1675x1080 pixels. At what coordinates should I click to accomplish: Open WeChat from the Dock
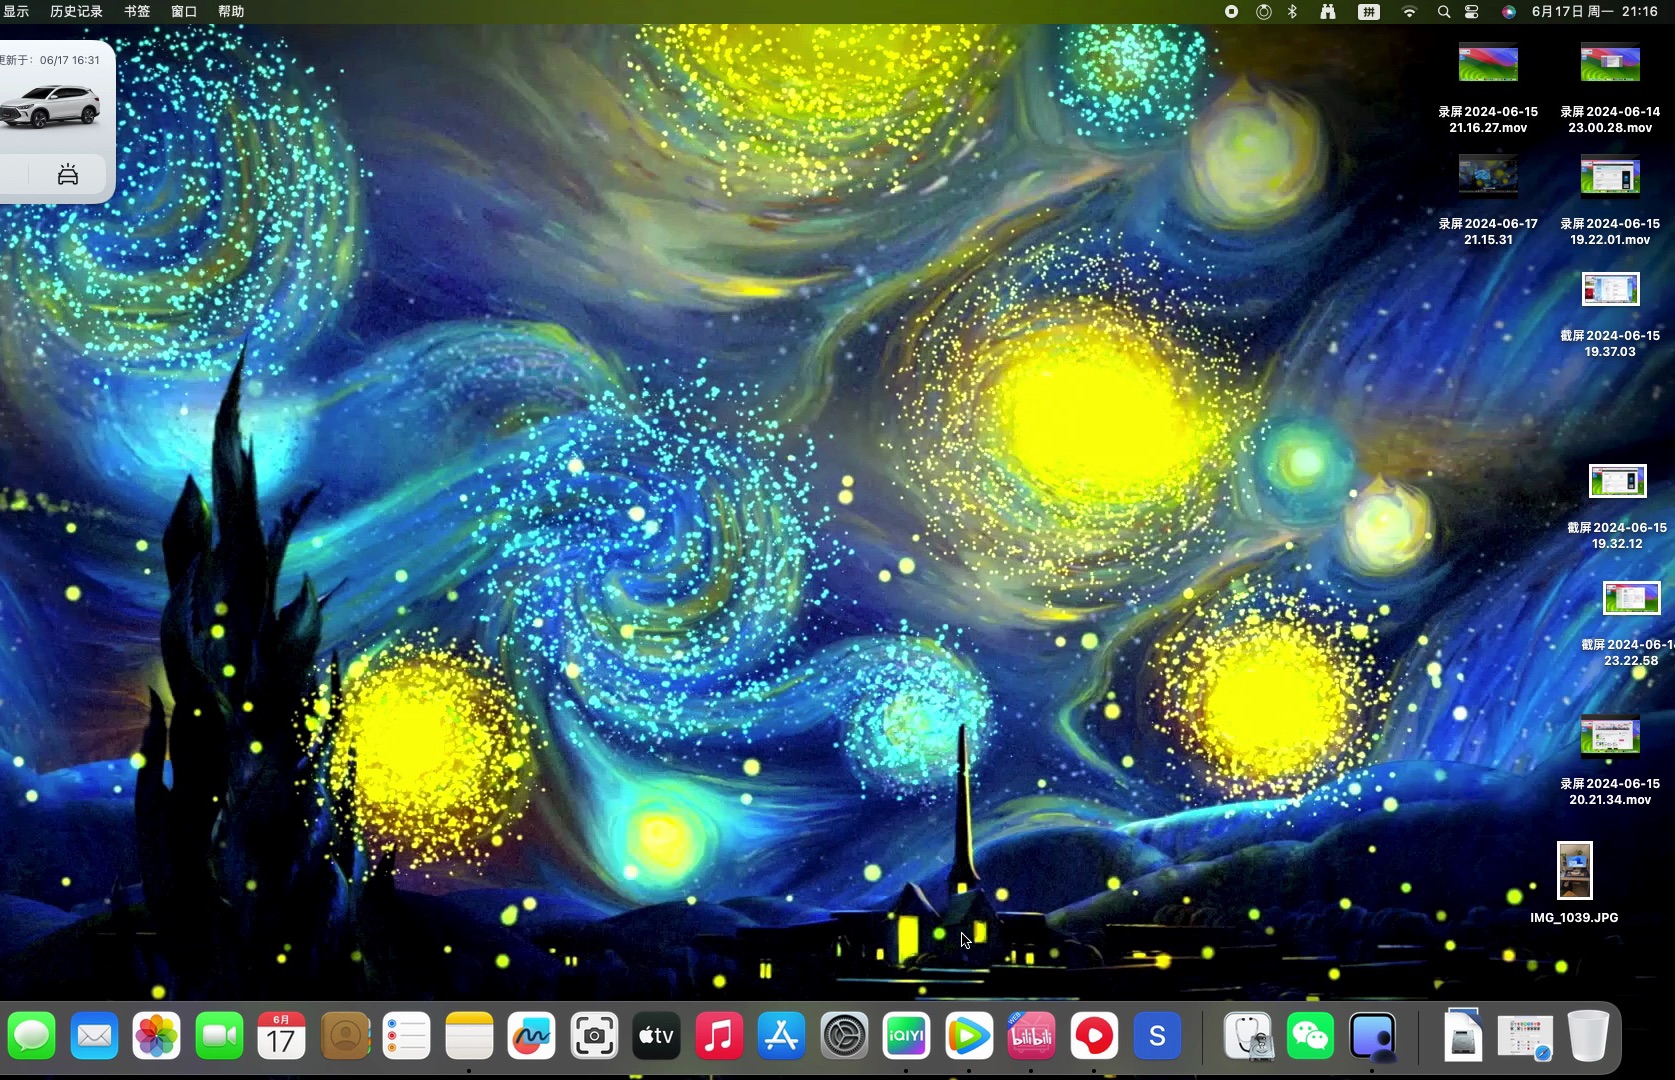pyautogui.click(x=1310, y=1036)
